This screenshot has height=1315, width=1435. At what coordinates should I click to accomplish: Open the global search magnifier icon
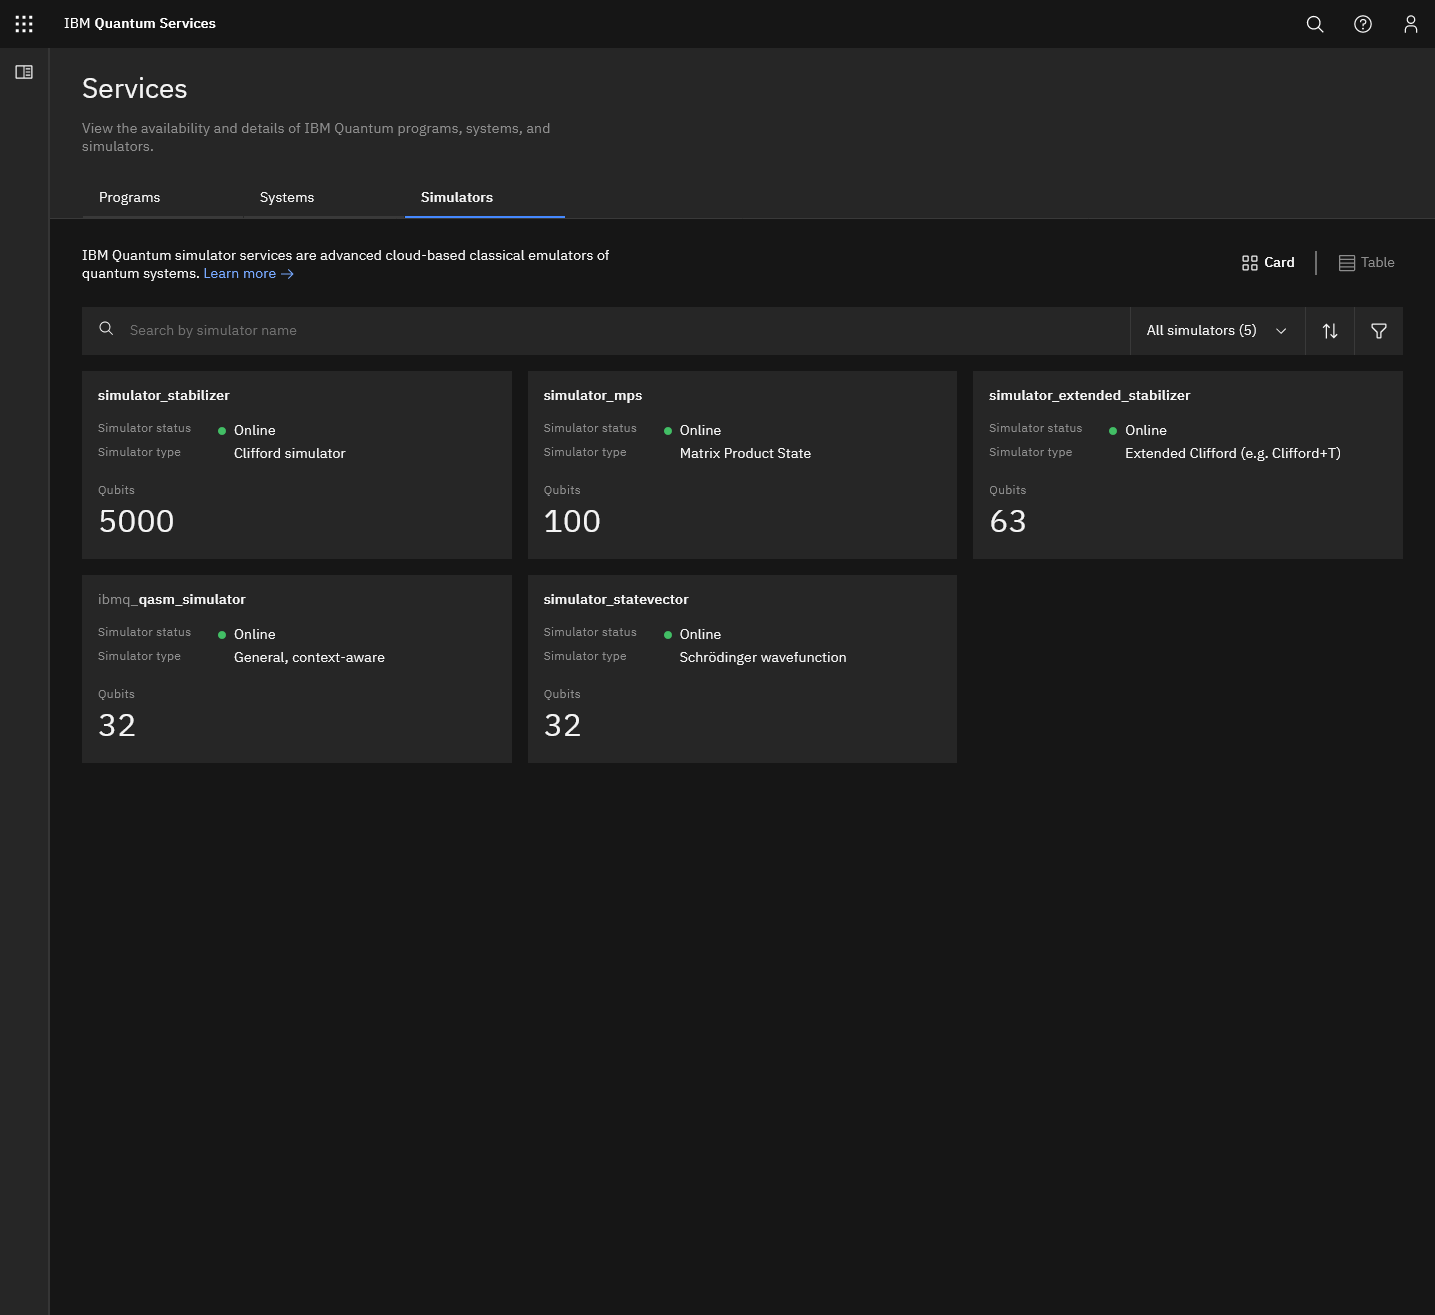(x=1315, y=24)
